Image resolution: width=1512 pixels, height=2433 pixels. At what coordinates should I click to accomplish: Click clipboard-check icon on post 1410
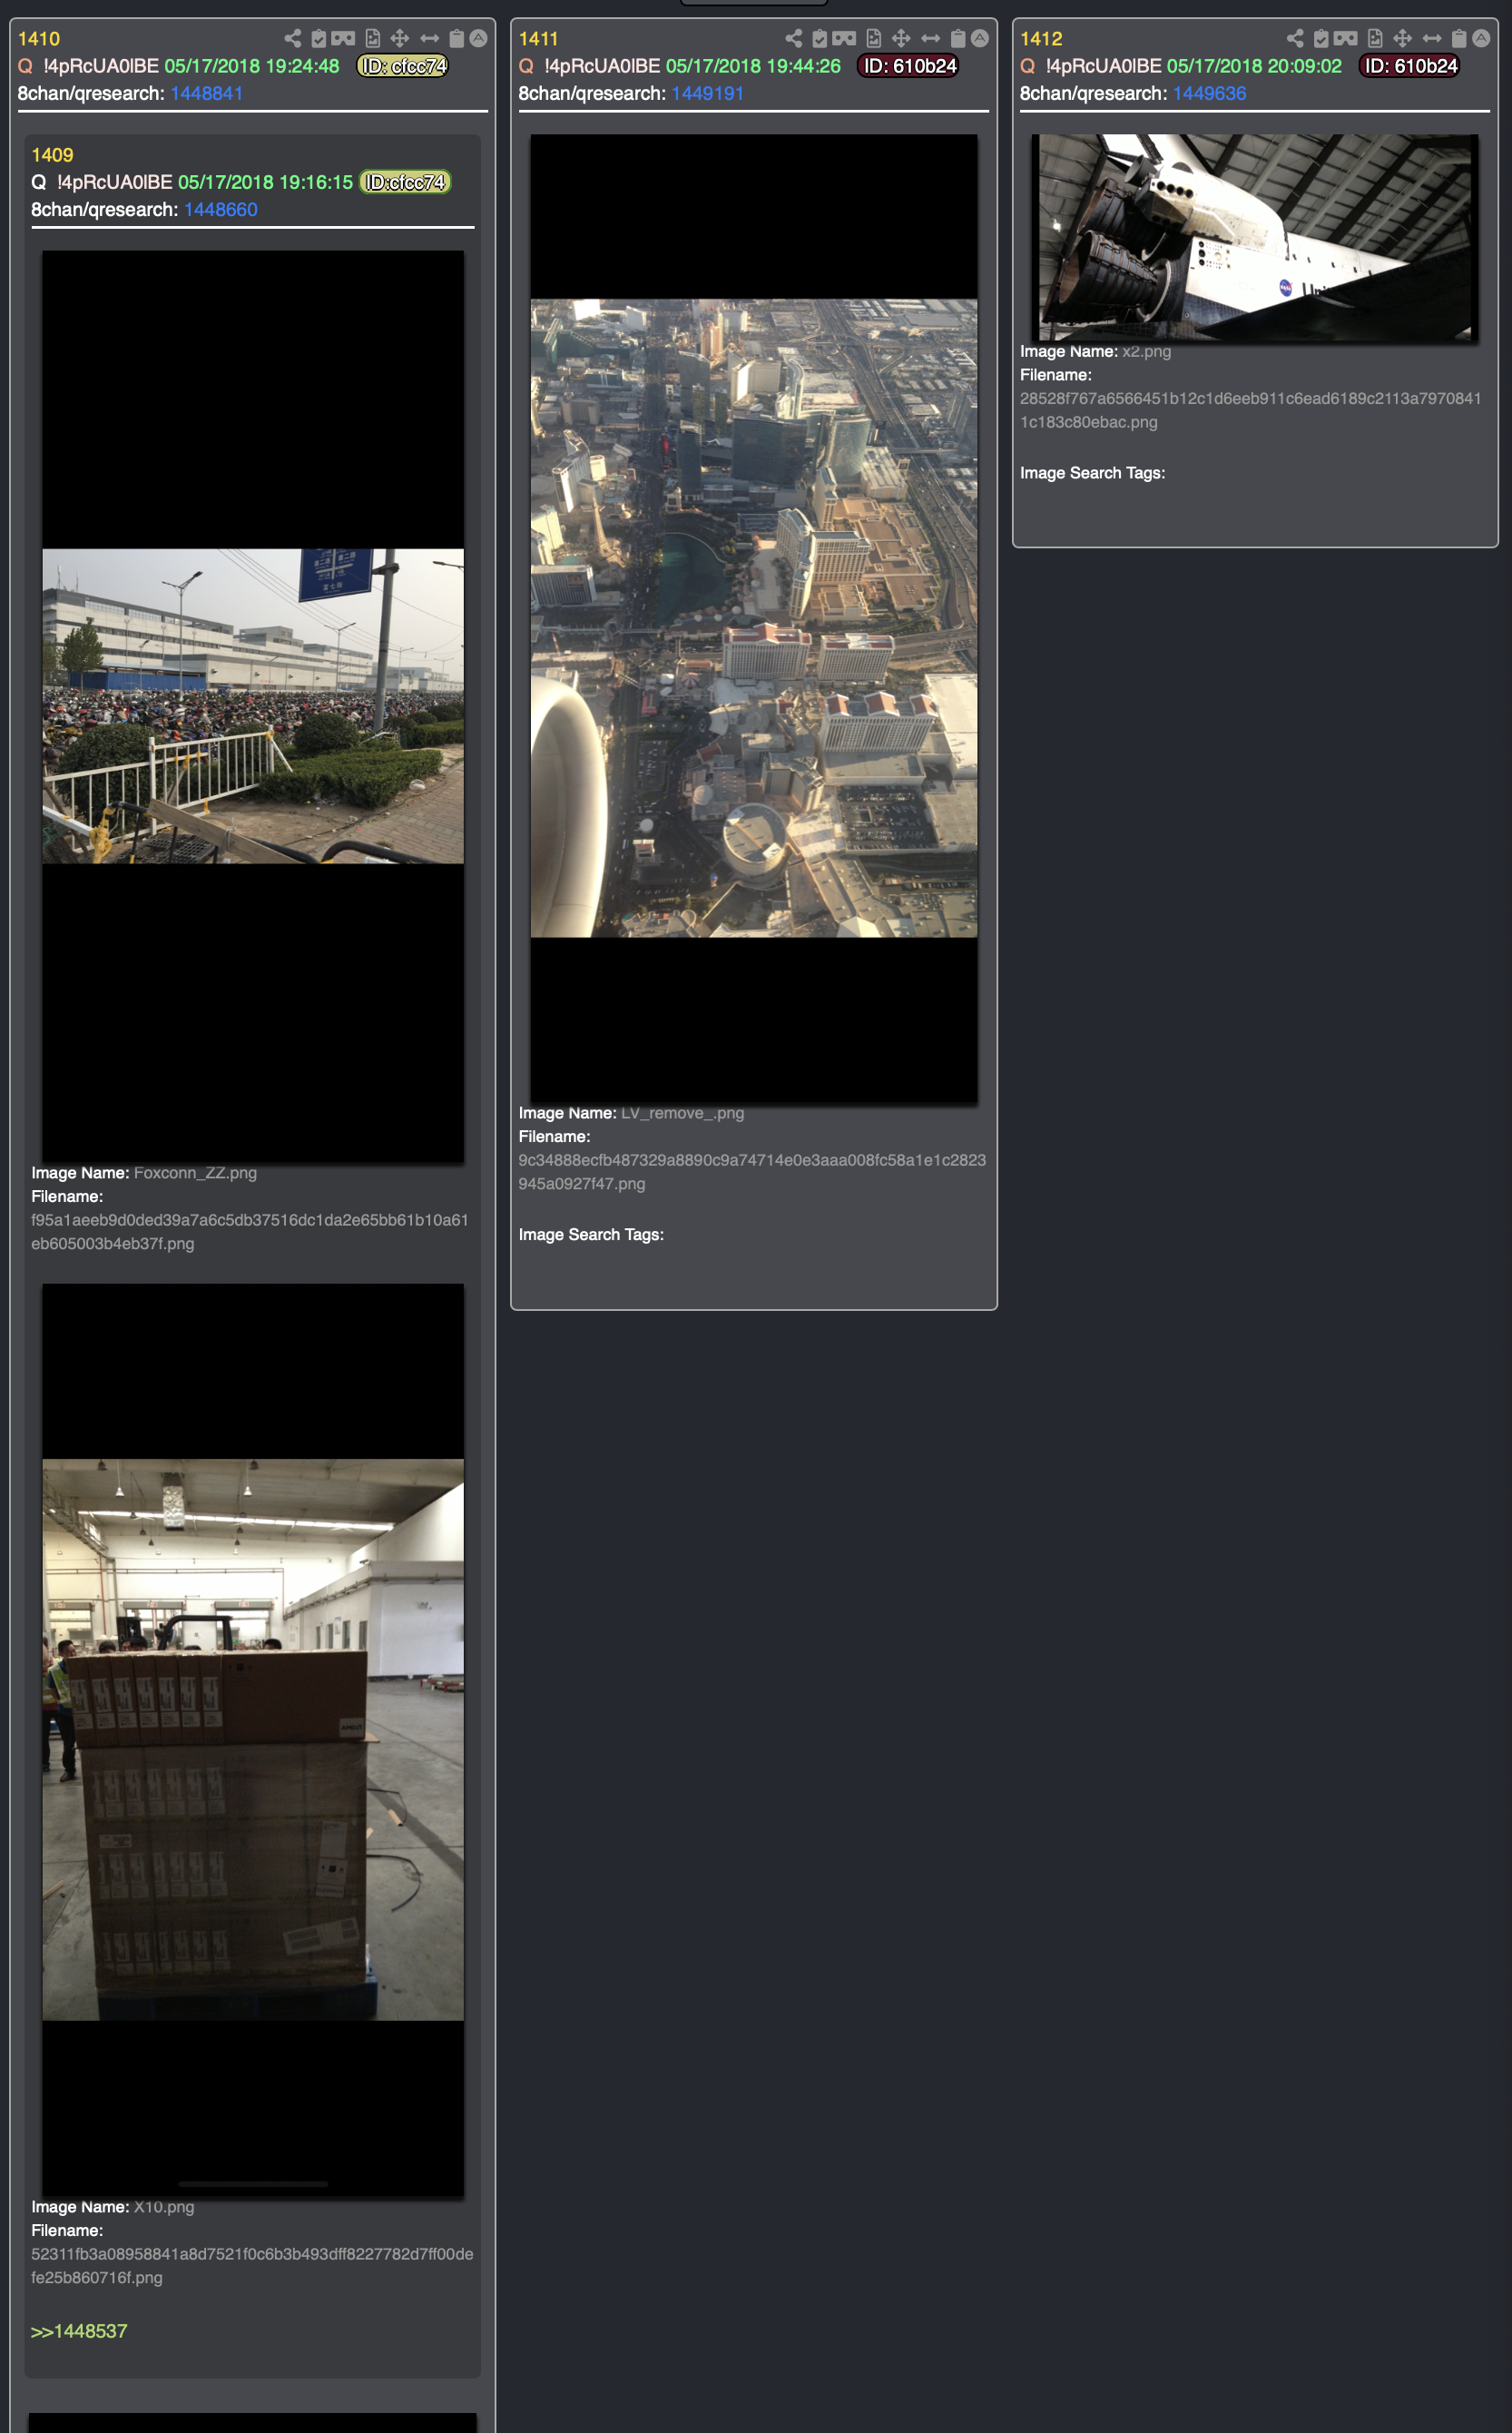click(318, 39)
